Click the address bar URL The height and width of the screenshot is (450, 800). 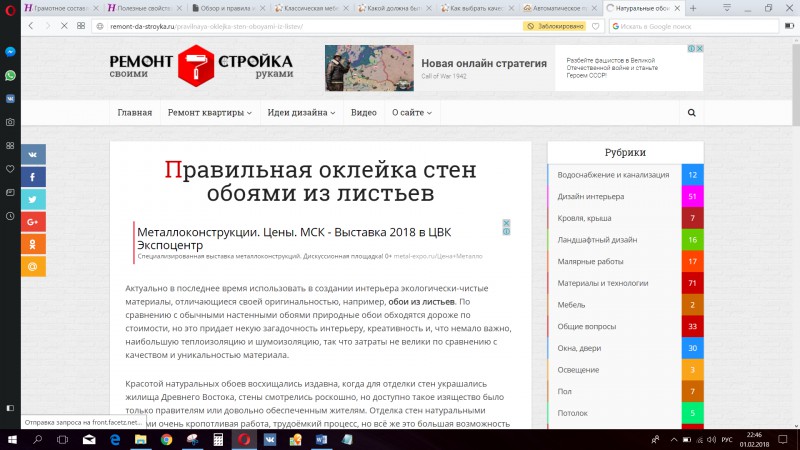coord(206,26)
